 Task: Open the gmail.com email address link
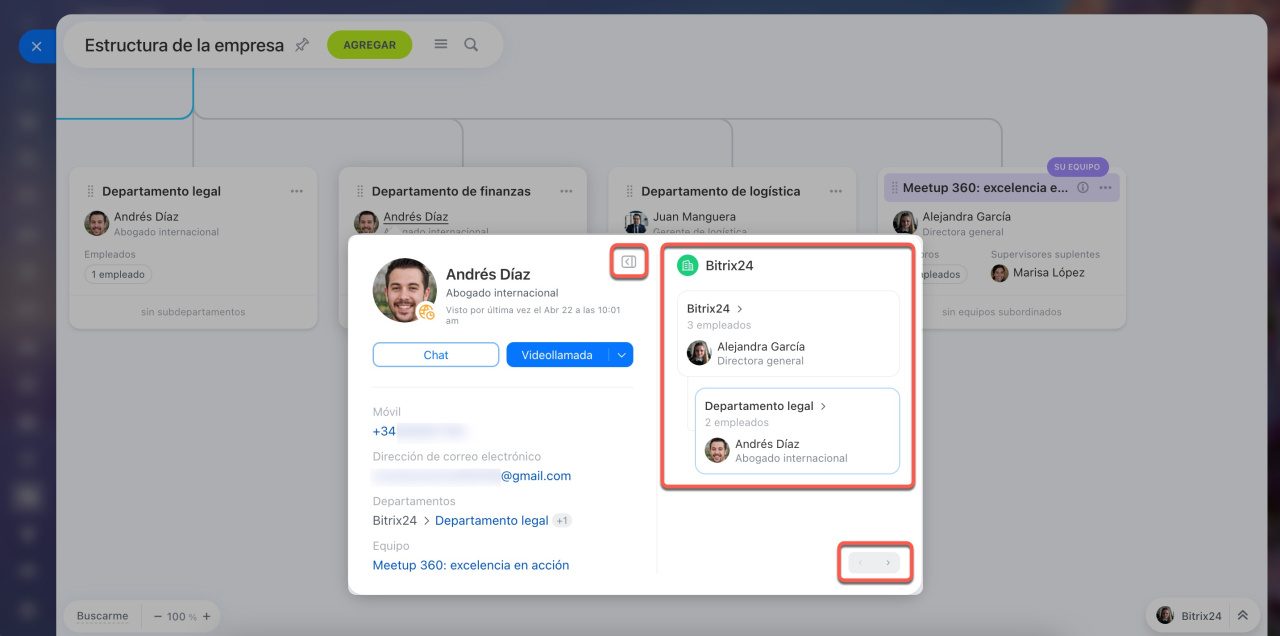point(472,476)
